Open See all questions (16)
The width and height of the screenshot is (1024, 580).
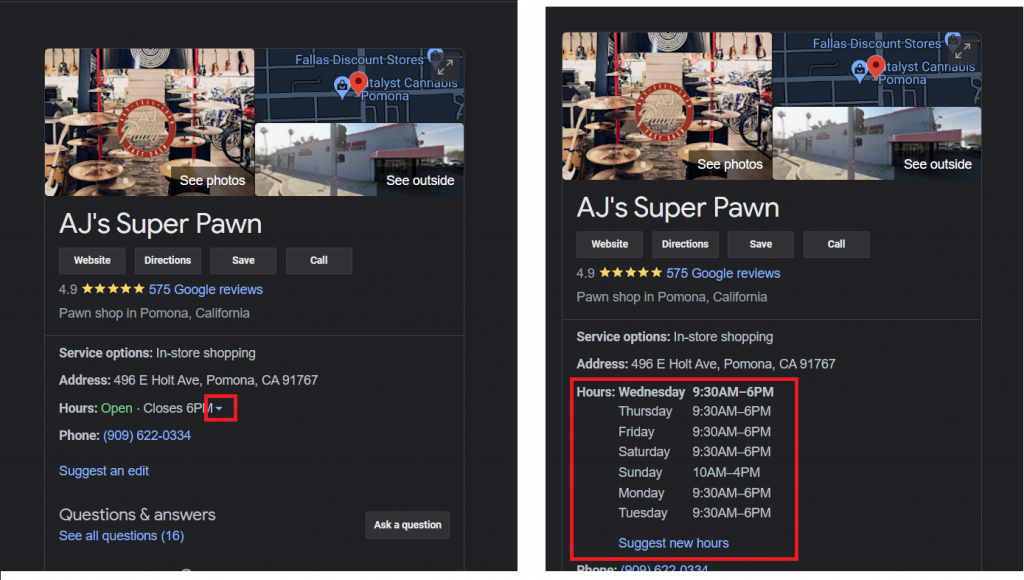pyautogui.click(x=121, y=535)
